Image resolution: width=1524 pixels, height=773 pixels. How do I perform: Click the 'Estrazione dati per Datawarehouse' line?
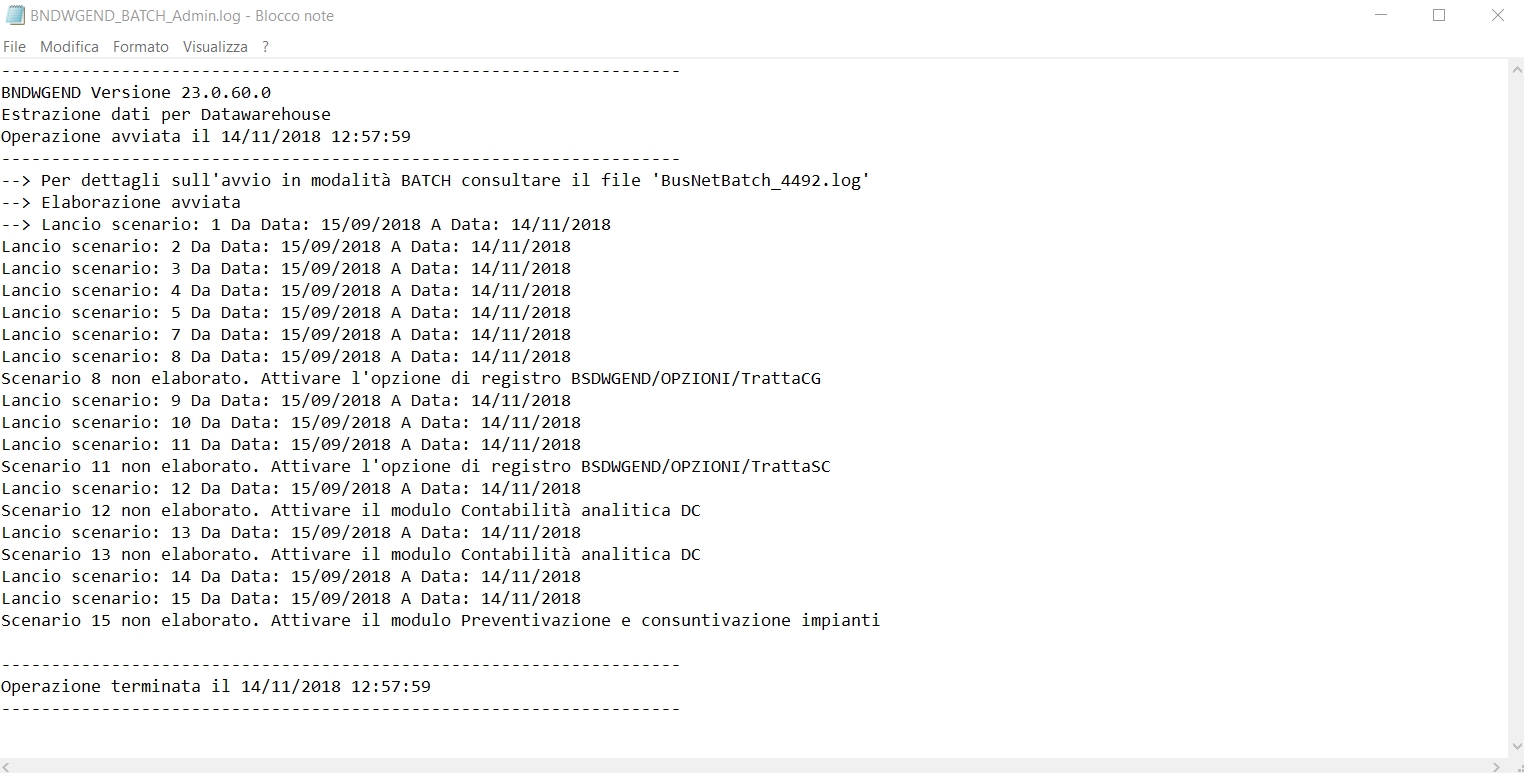pos(166,115)
